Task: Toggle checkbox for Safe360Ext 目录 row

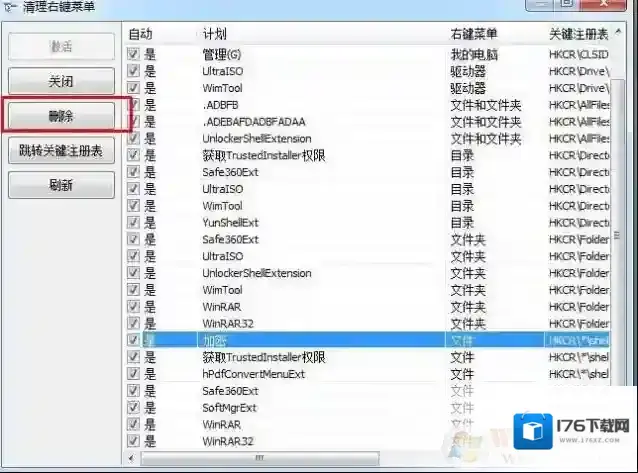Action: click(x=133, y=172)
